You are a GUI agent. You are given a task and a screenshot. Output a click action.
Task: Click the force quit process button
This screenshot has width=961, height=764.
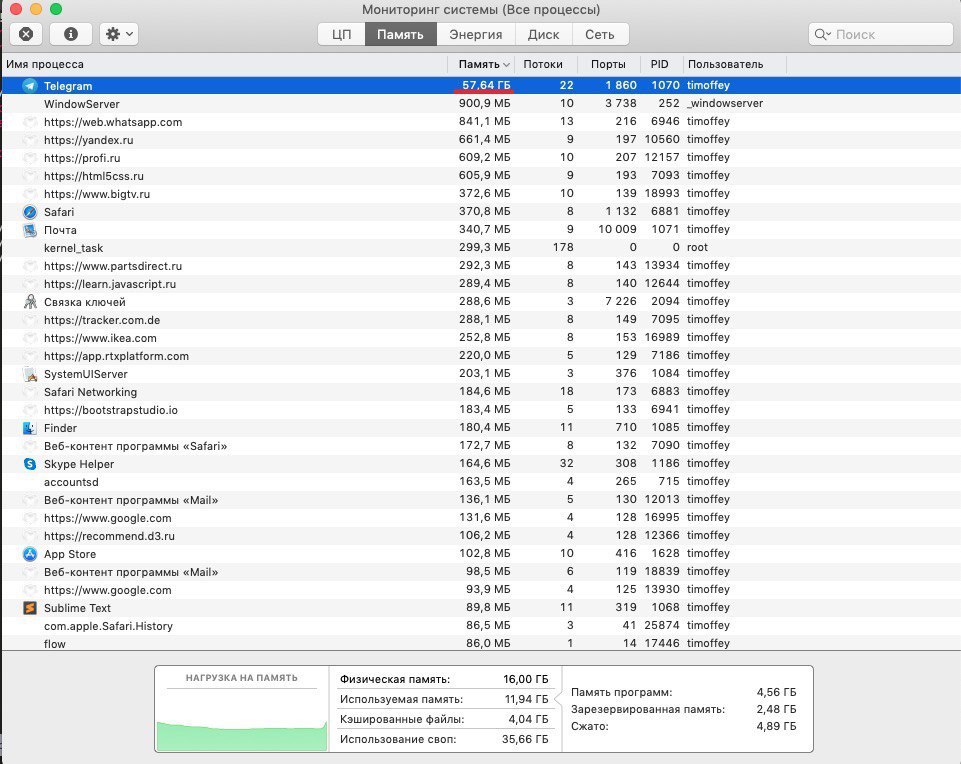pos(26,34)
